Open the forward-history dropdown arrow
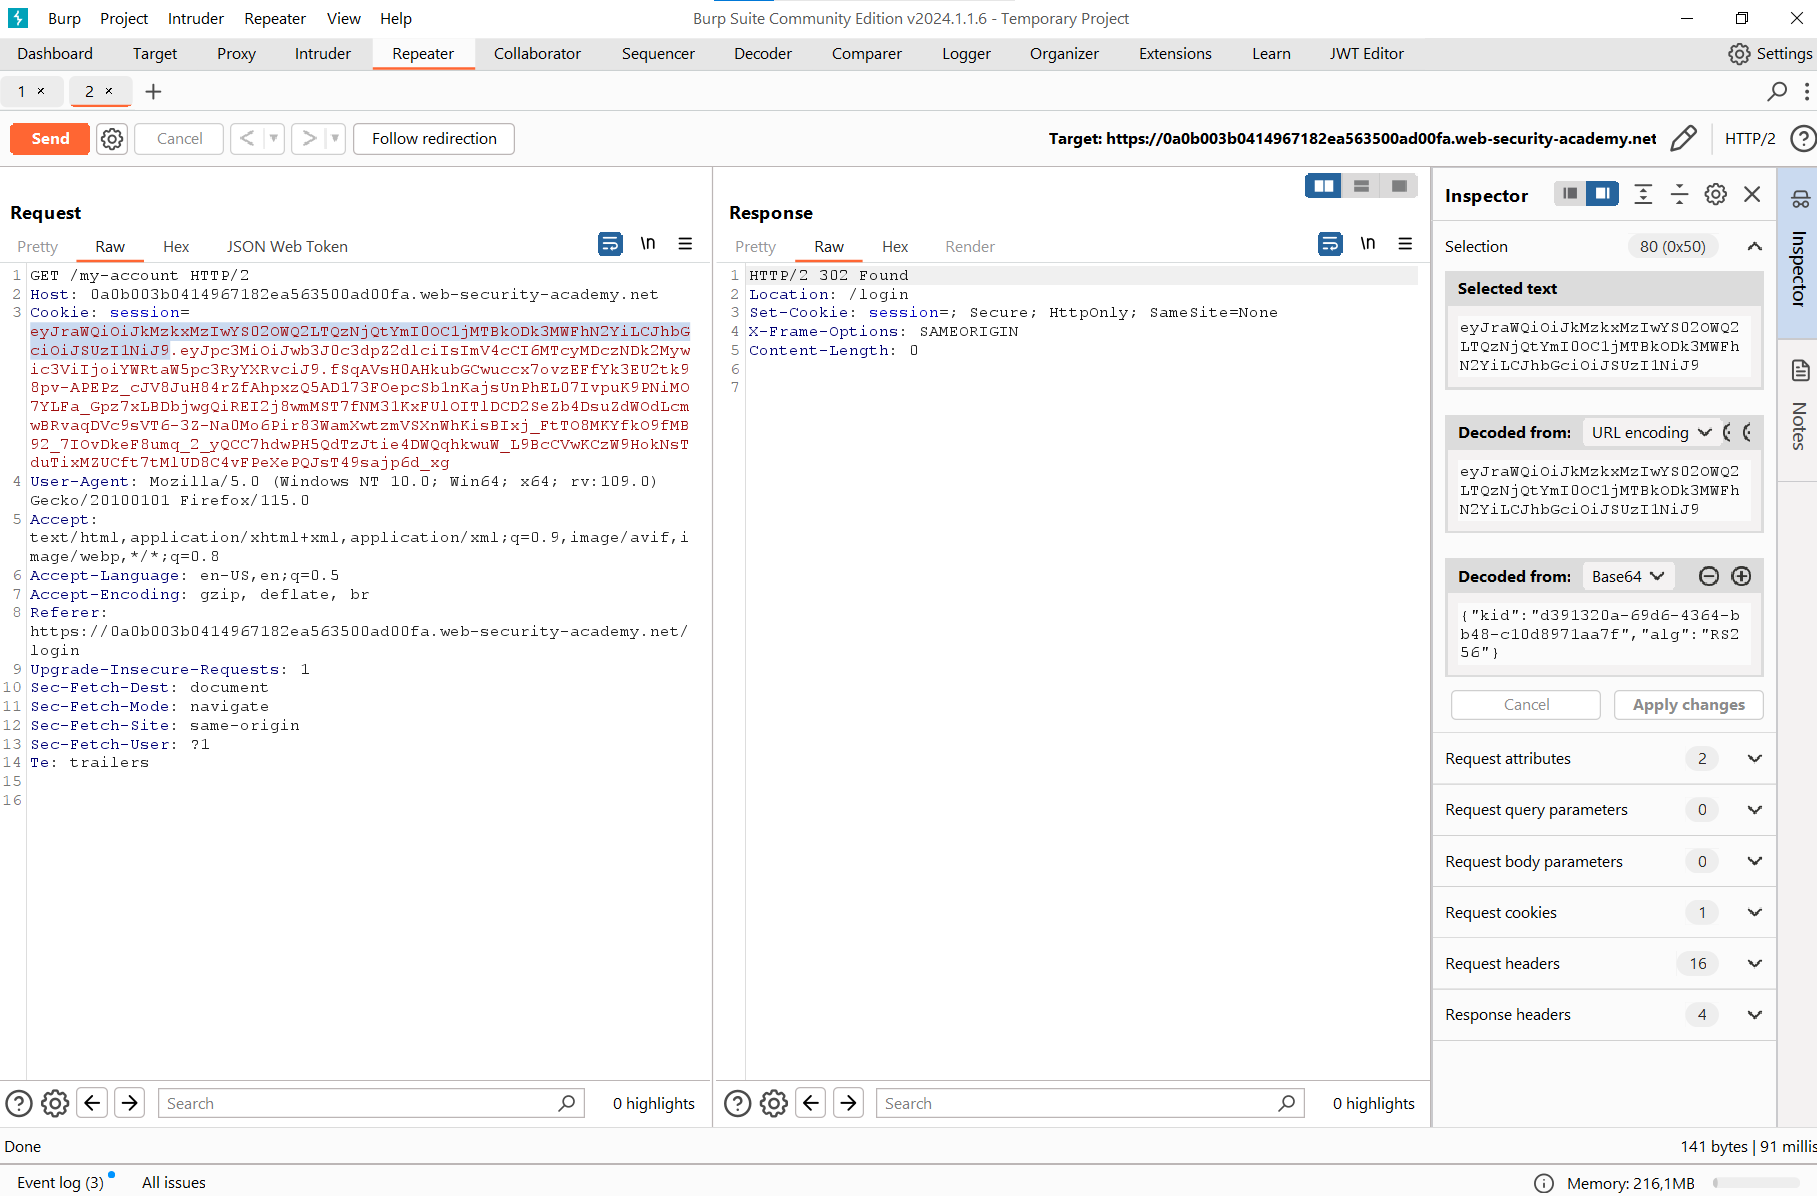The image size is (1817, 1196). click(335, 139)
